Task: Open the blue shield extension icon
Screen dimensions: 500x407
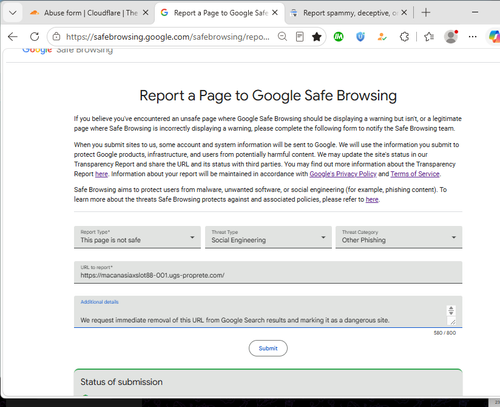Action: click(x=360, y=37)
